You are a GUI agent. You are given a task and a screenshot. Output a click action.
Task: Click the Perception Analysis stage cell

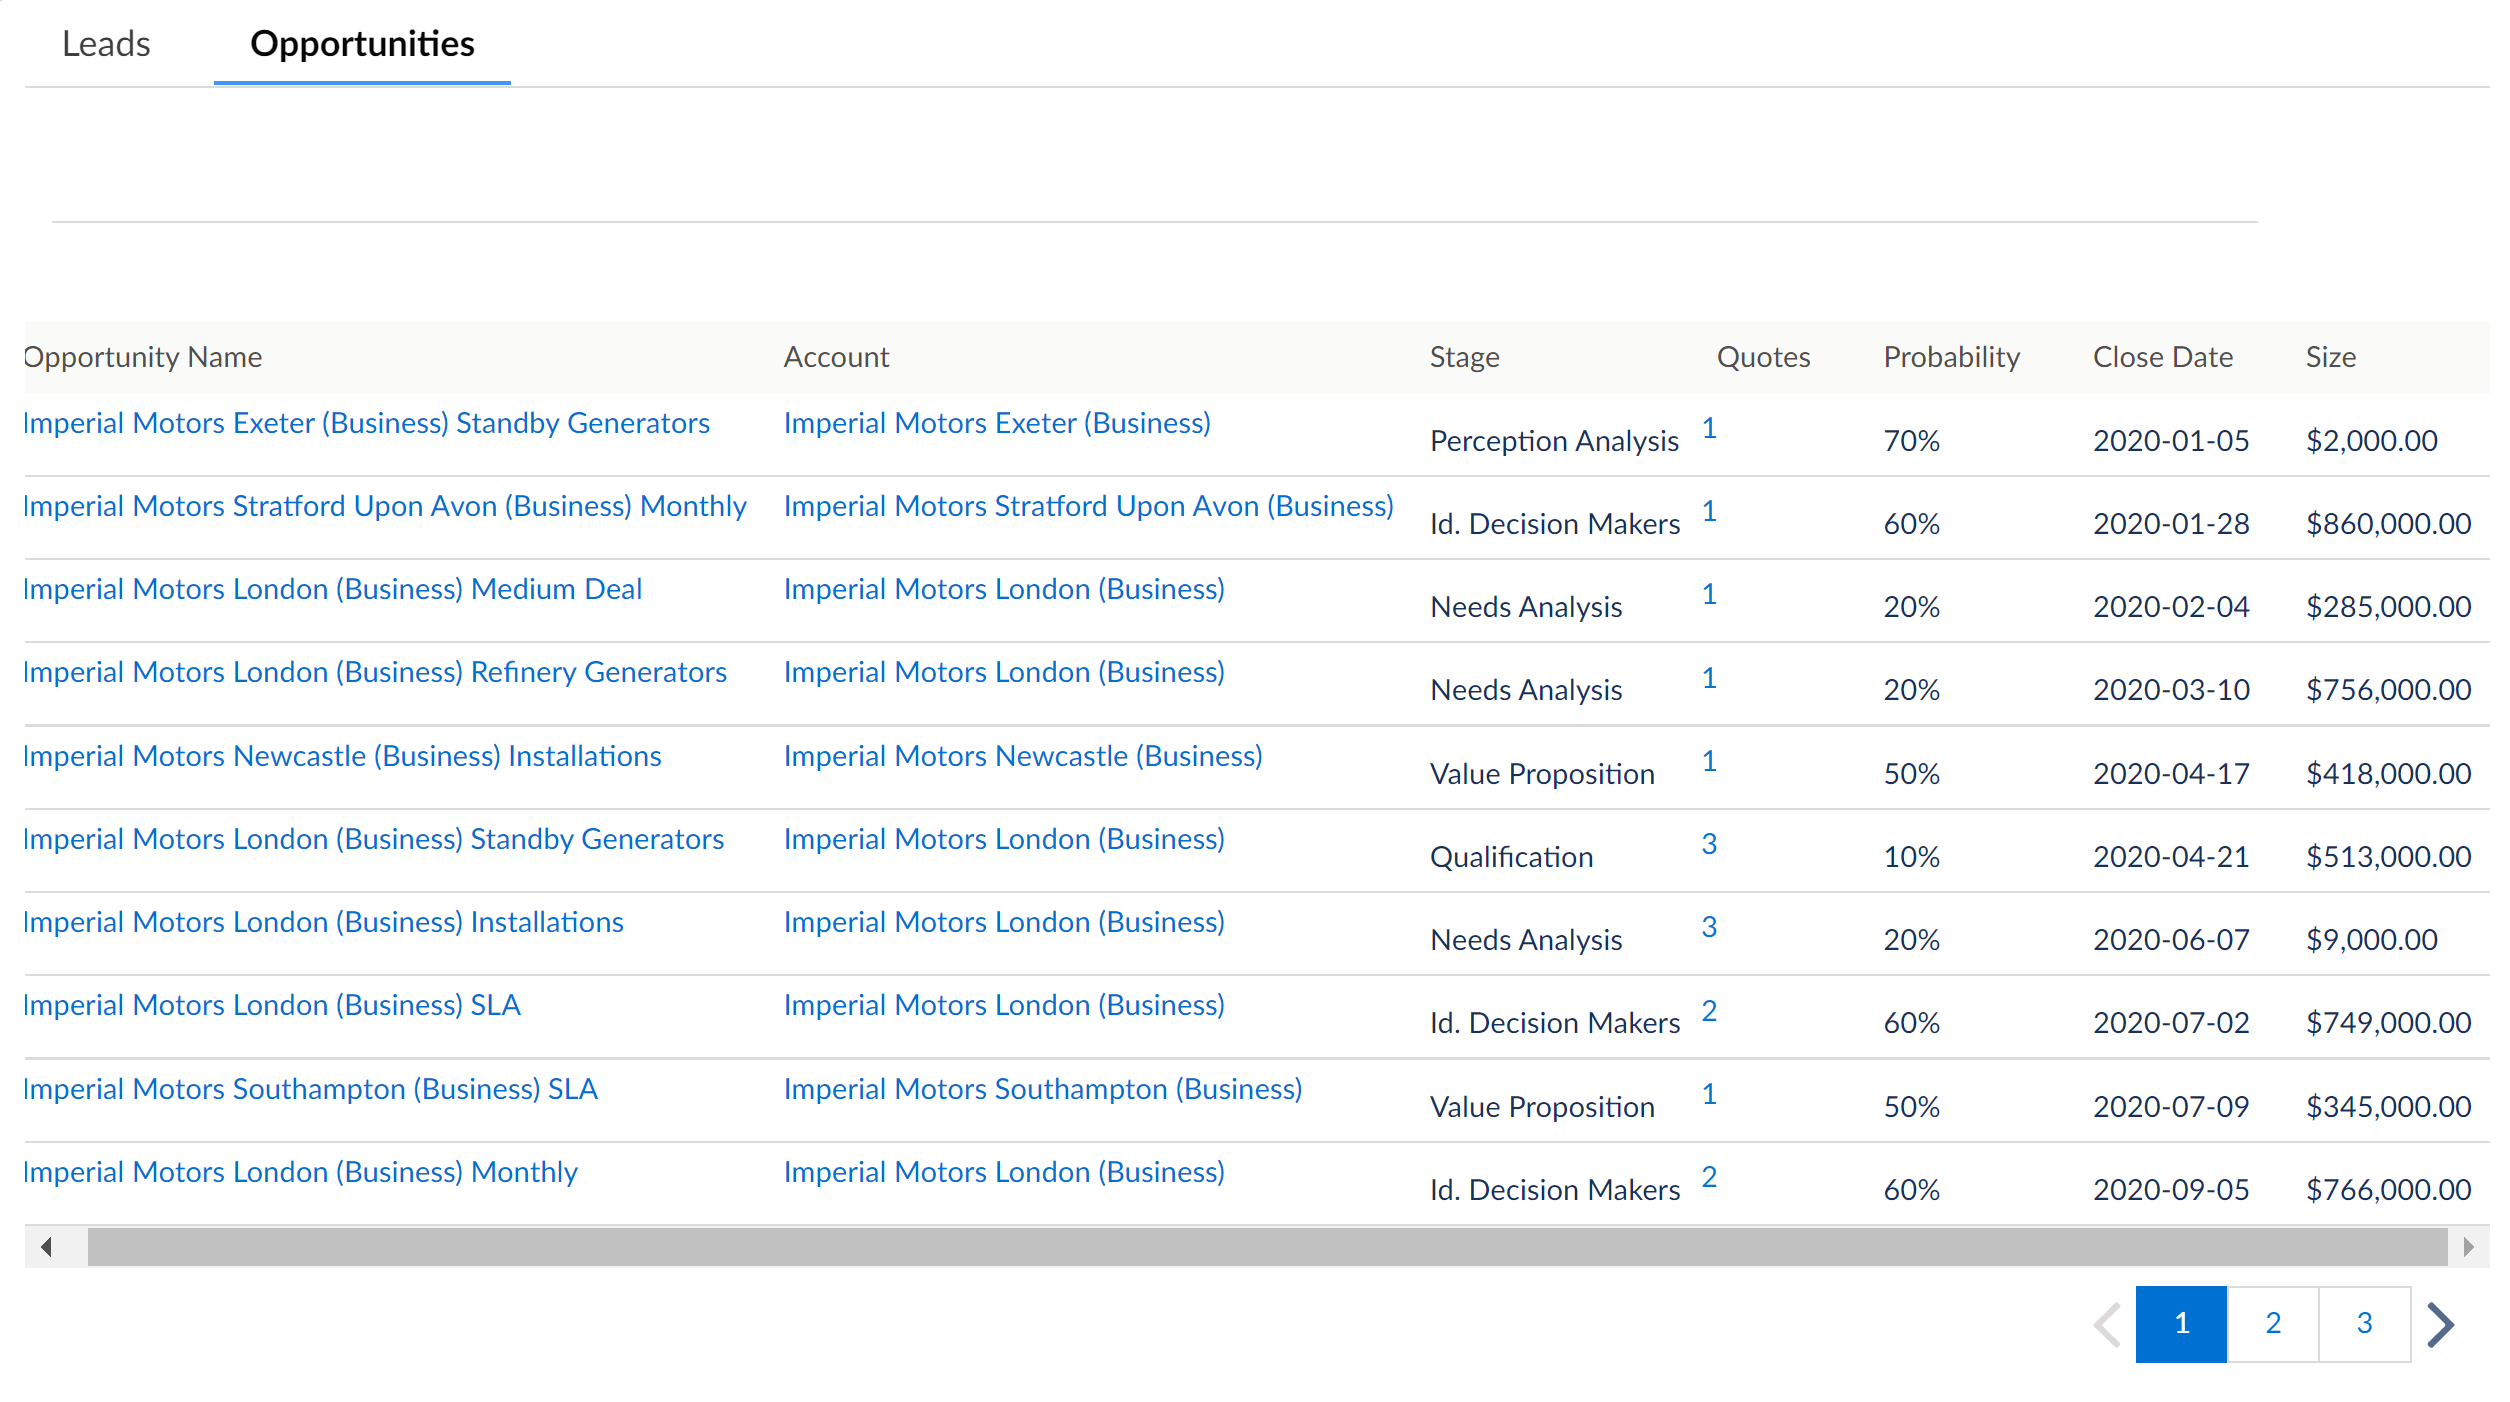(1554, 441)
